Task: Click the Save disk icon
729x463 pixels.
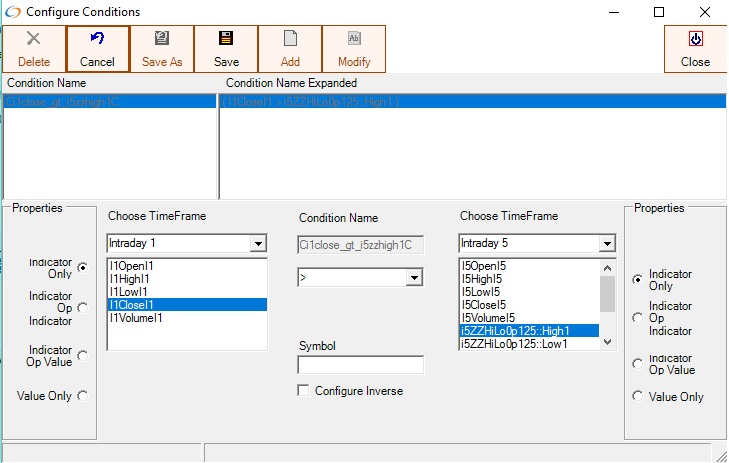Action: click(226, 40)
